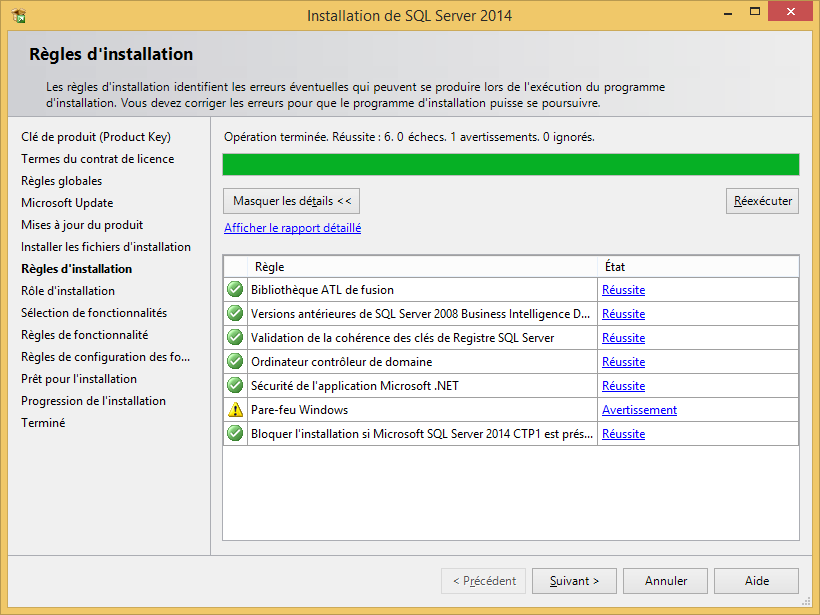The height and width of the screenshot is (615, 820).
Task: Open Réussite link for Sécurité de l'application Microsoft .NET
Action: [623, 386]
